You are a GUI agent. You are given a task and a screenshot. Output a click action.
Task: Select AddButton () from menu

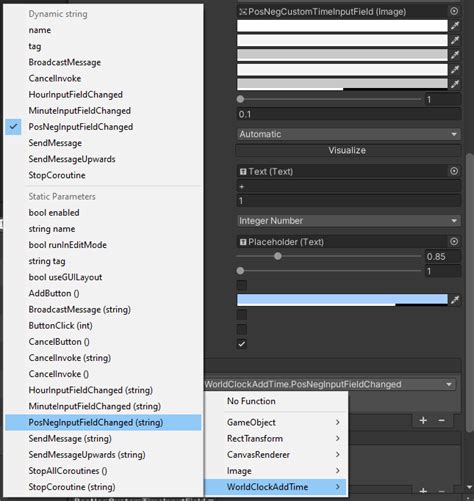click(x=103, y=293)
